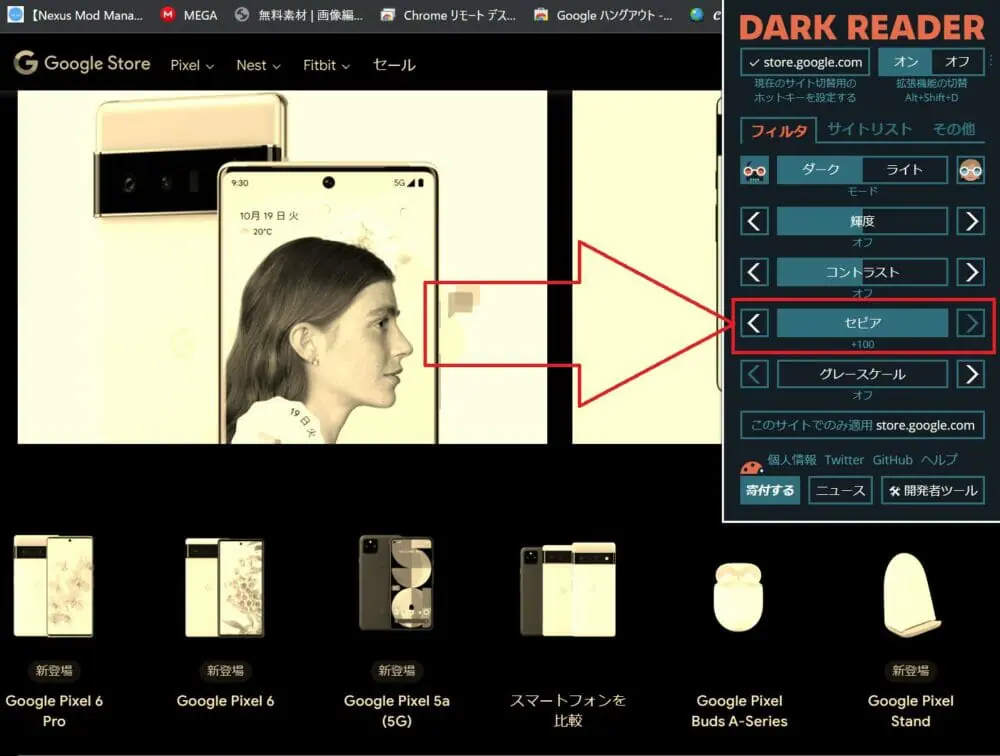Expand the Fitbit dropdown menu
Screen dimensions: 1000x756
[326, 65]
